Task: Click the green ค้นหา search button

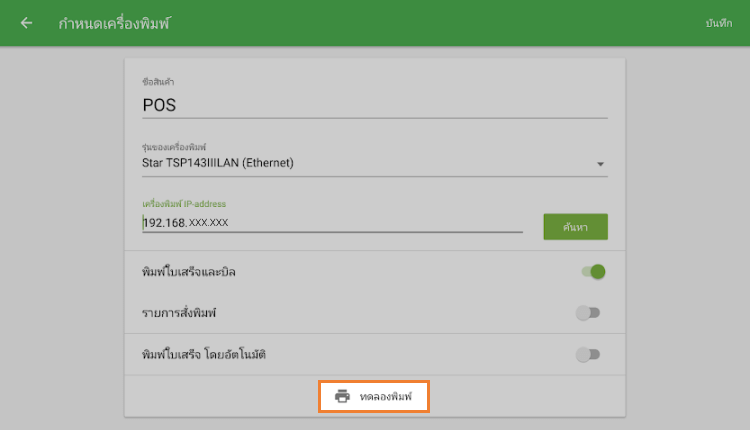Action: [x=575, y=227]
